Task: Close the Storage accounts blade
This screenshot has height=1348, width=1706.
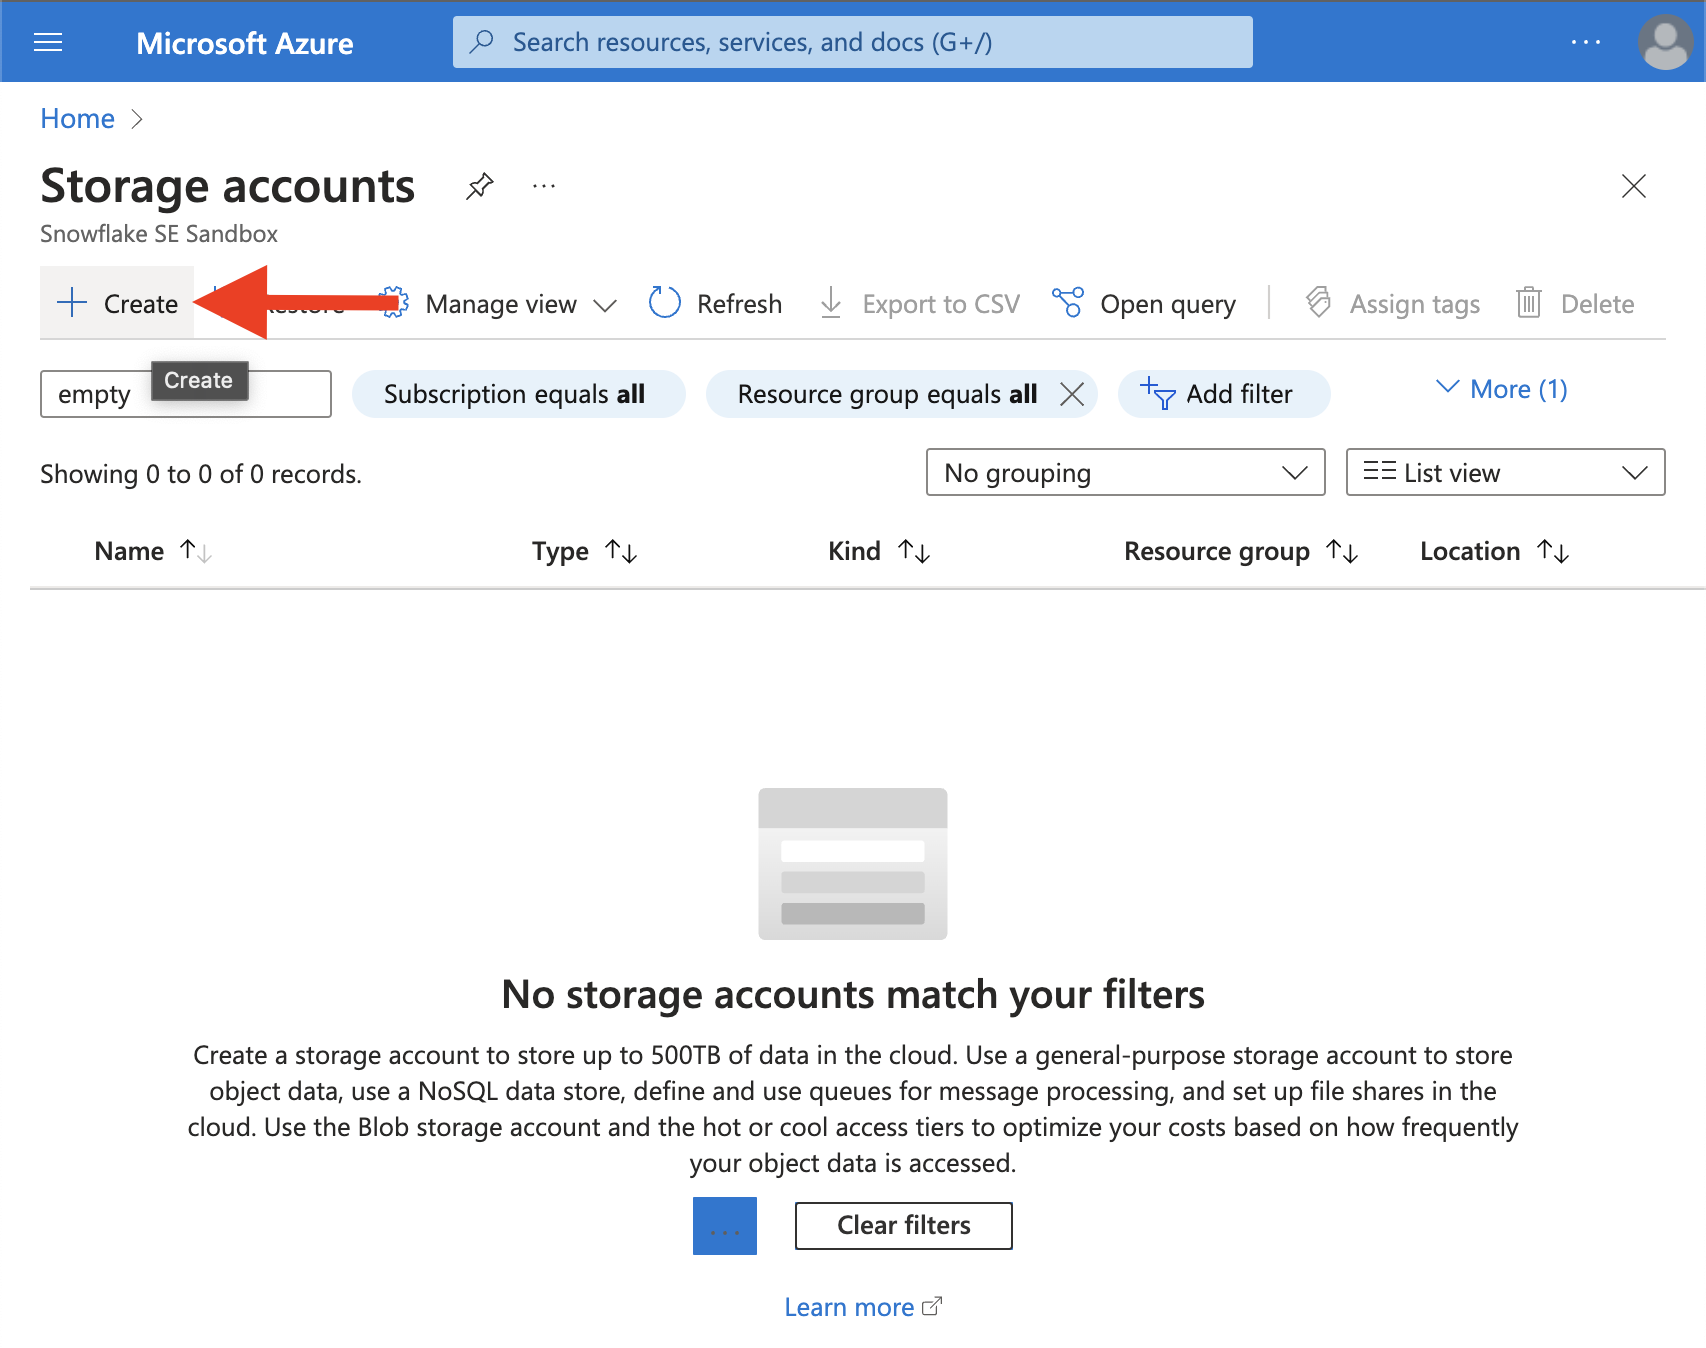Action: [x=1634, y=186]
